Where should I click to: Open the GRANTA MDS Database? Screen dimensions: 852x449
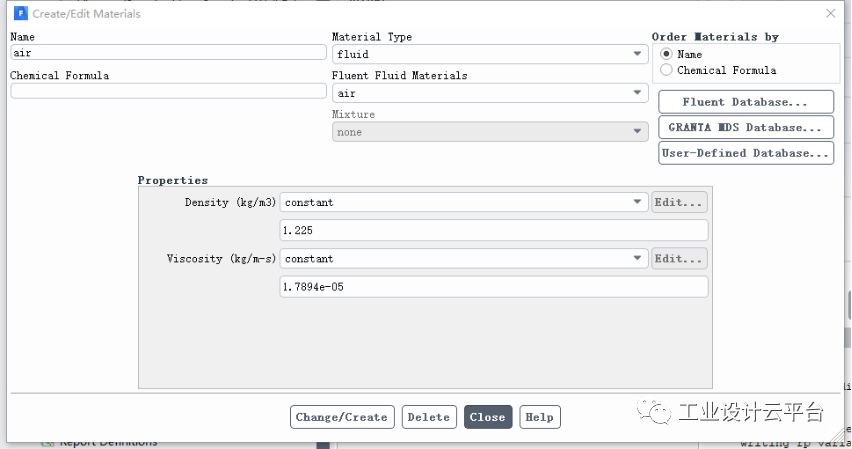[746, 127]
